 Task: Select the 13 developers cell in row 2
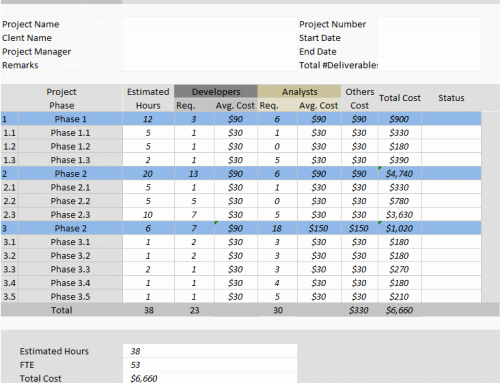click(x=194, y=174)
